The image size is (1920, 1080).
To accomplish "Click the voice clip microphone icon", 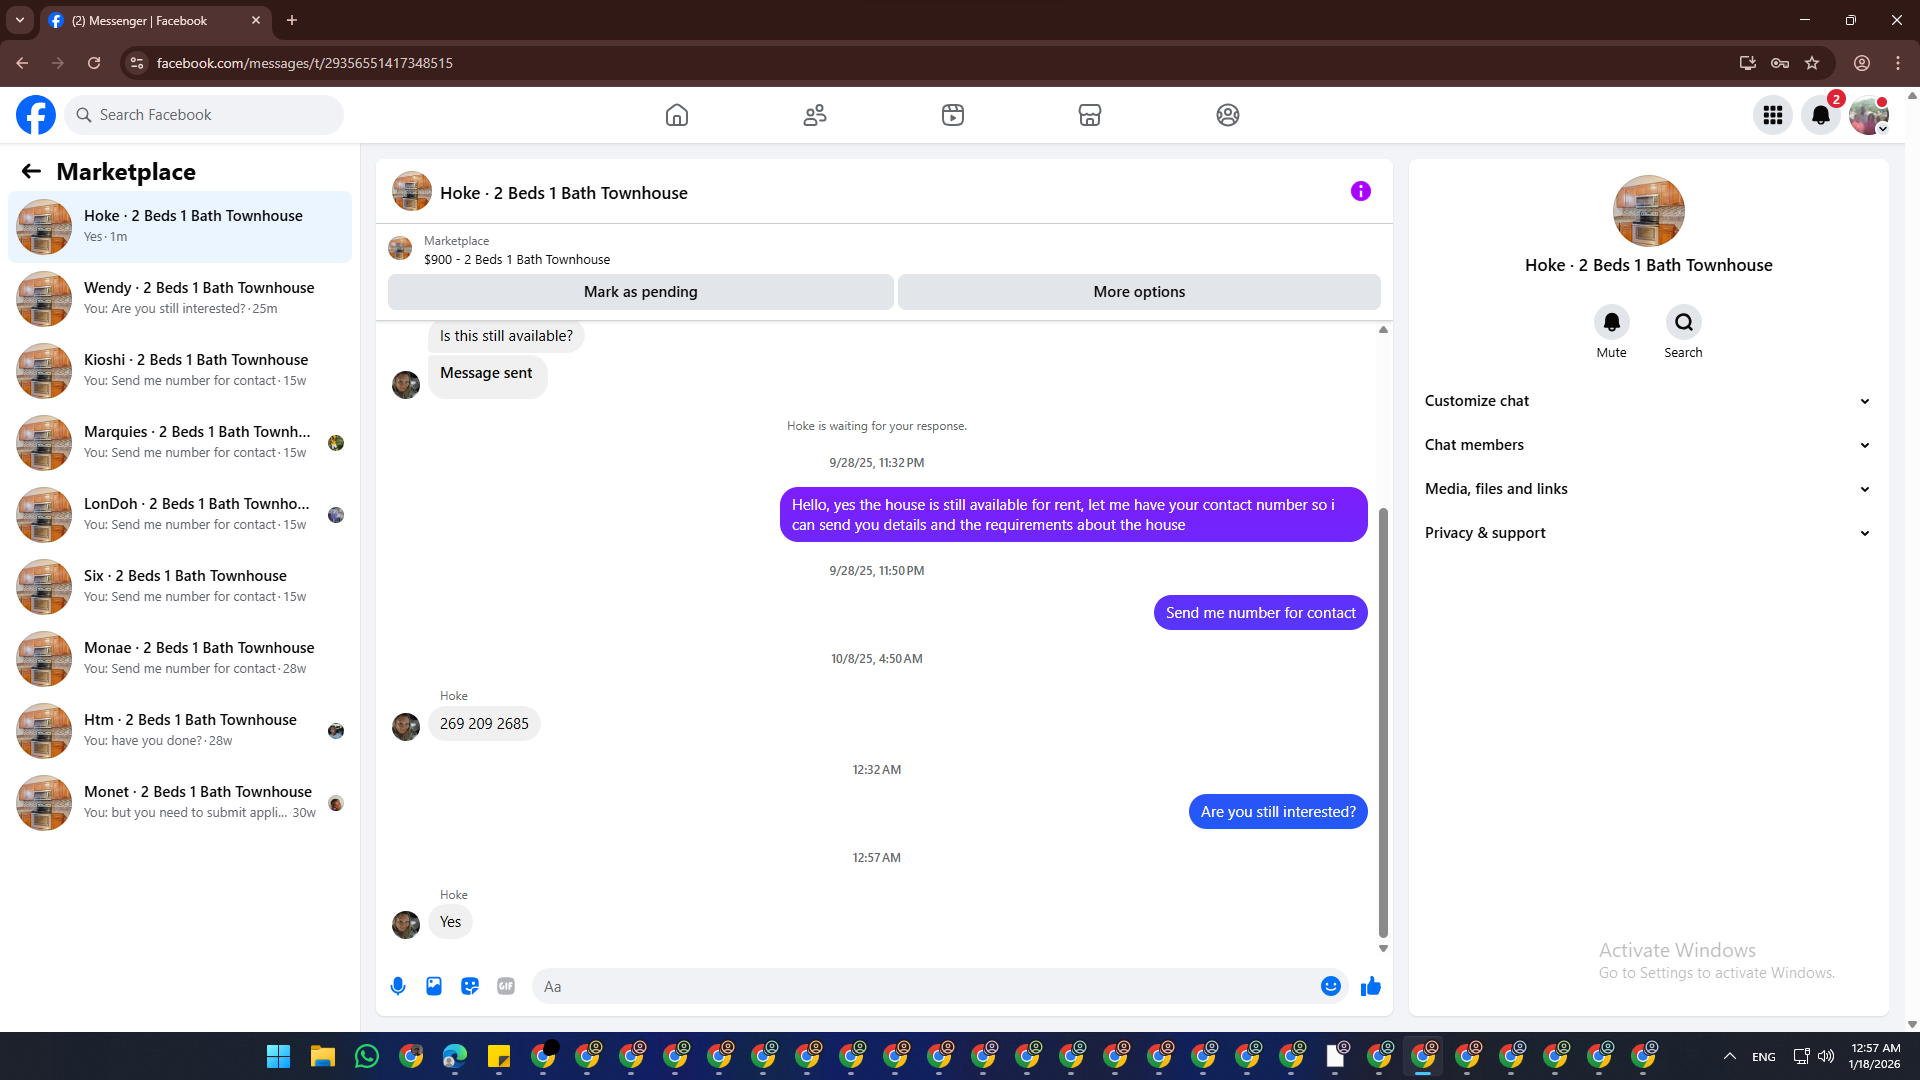I will [x=398, y=986].
